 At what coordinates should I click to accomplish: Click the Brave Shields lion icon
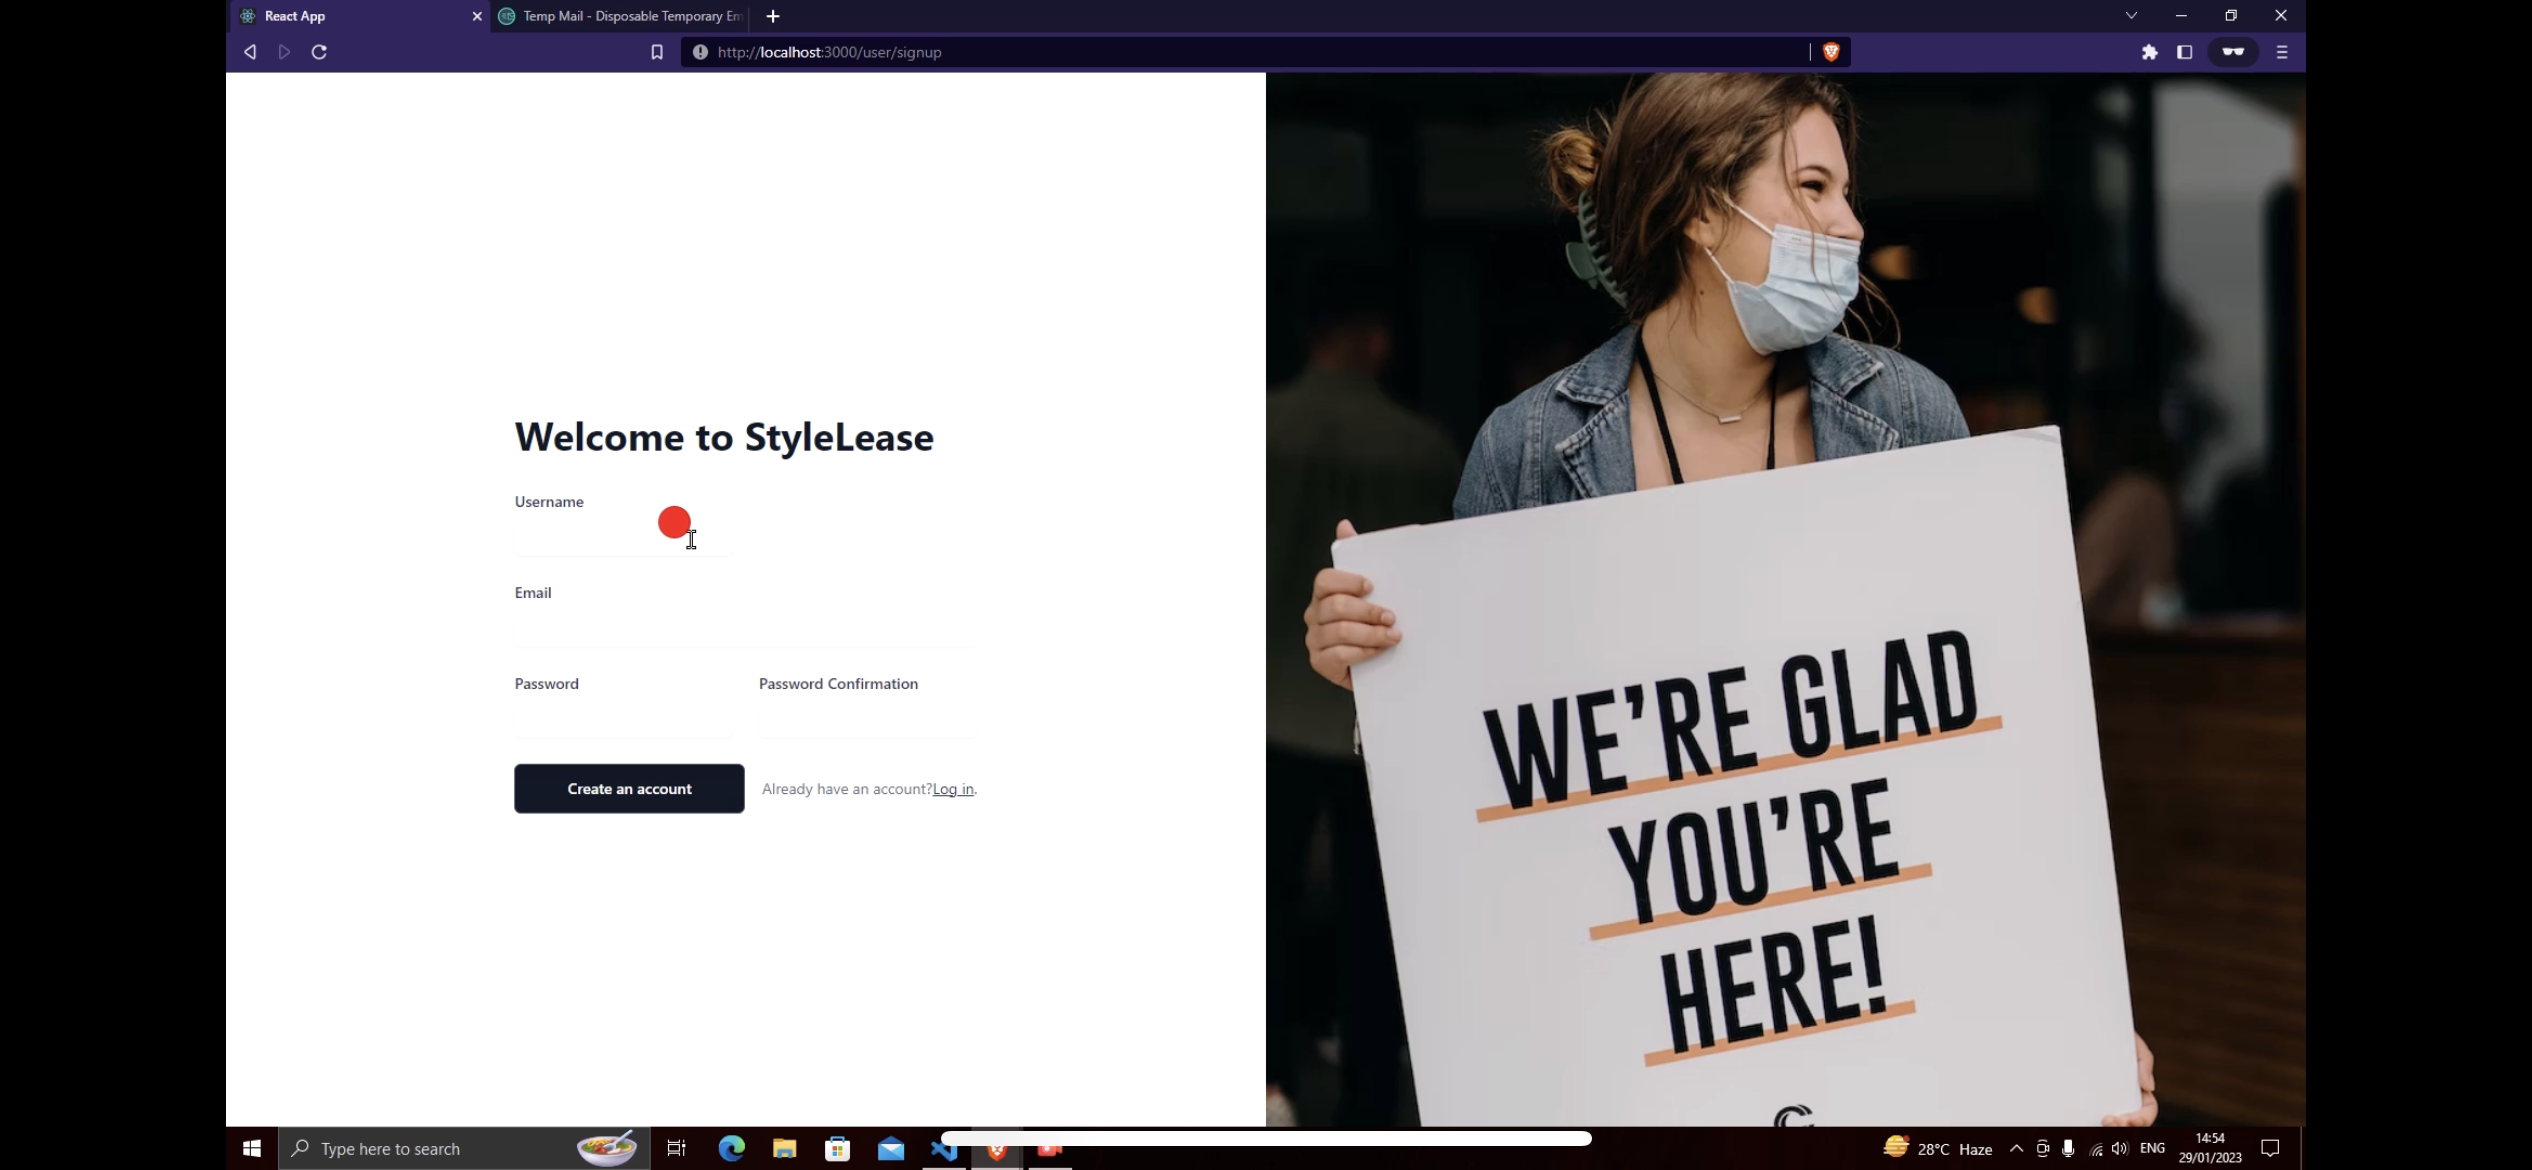tap(1831, 52)
